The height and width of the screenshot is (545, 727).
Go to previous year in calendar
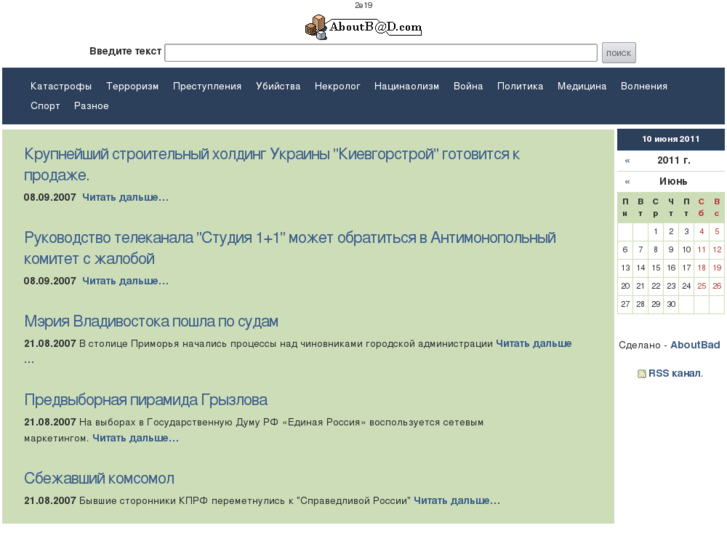(627, 160)
